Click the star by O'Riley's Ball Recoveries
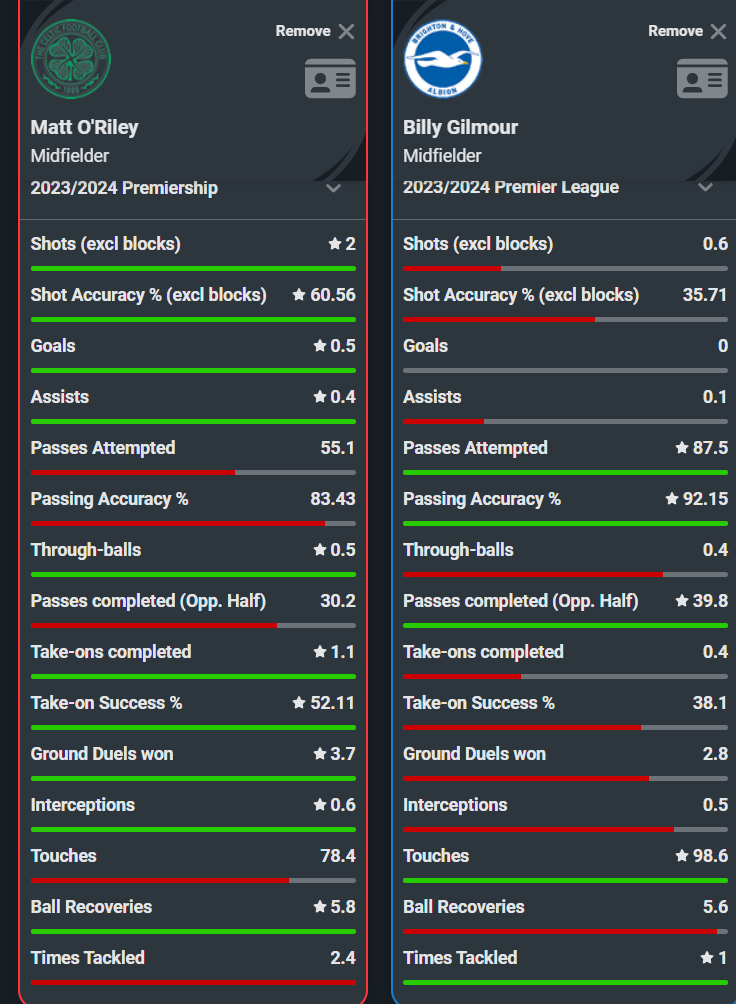The image size is (736, 1004). (x=320, y=907)
